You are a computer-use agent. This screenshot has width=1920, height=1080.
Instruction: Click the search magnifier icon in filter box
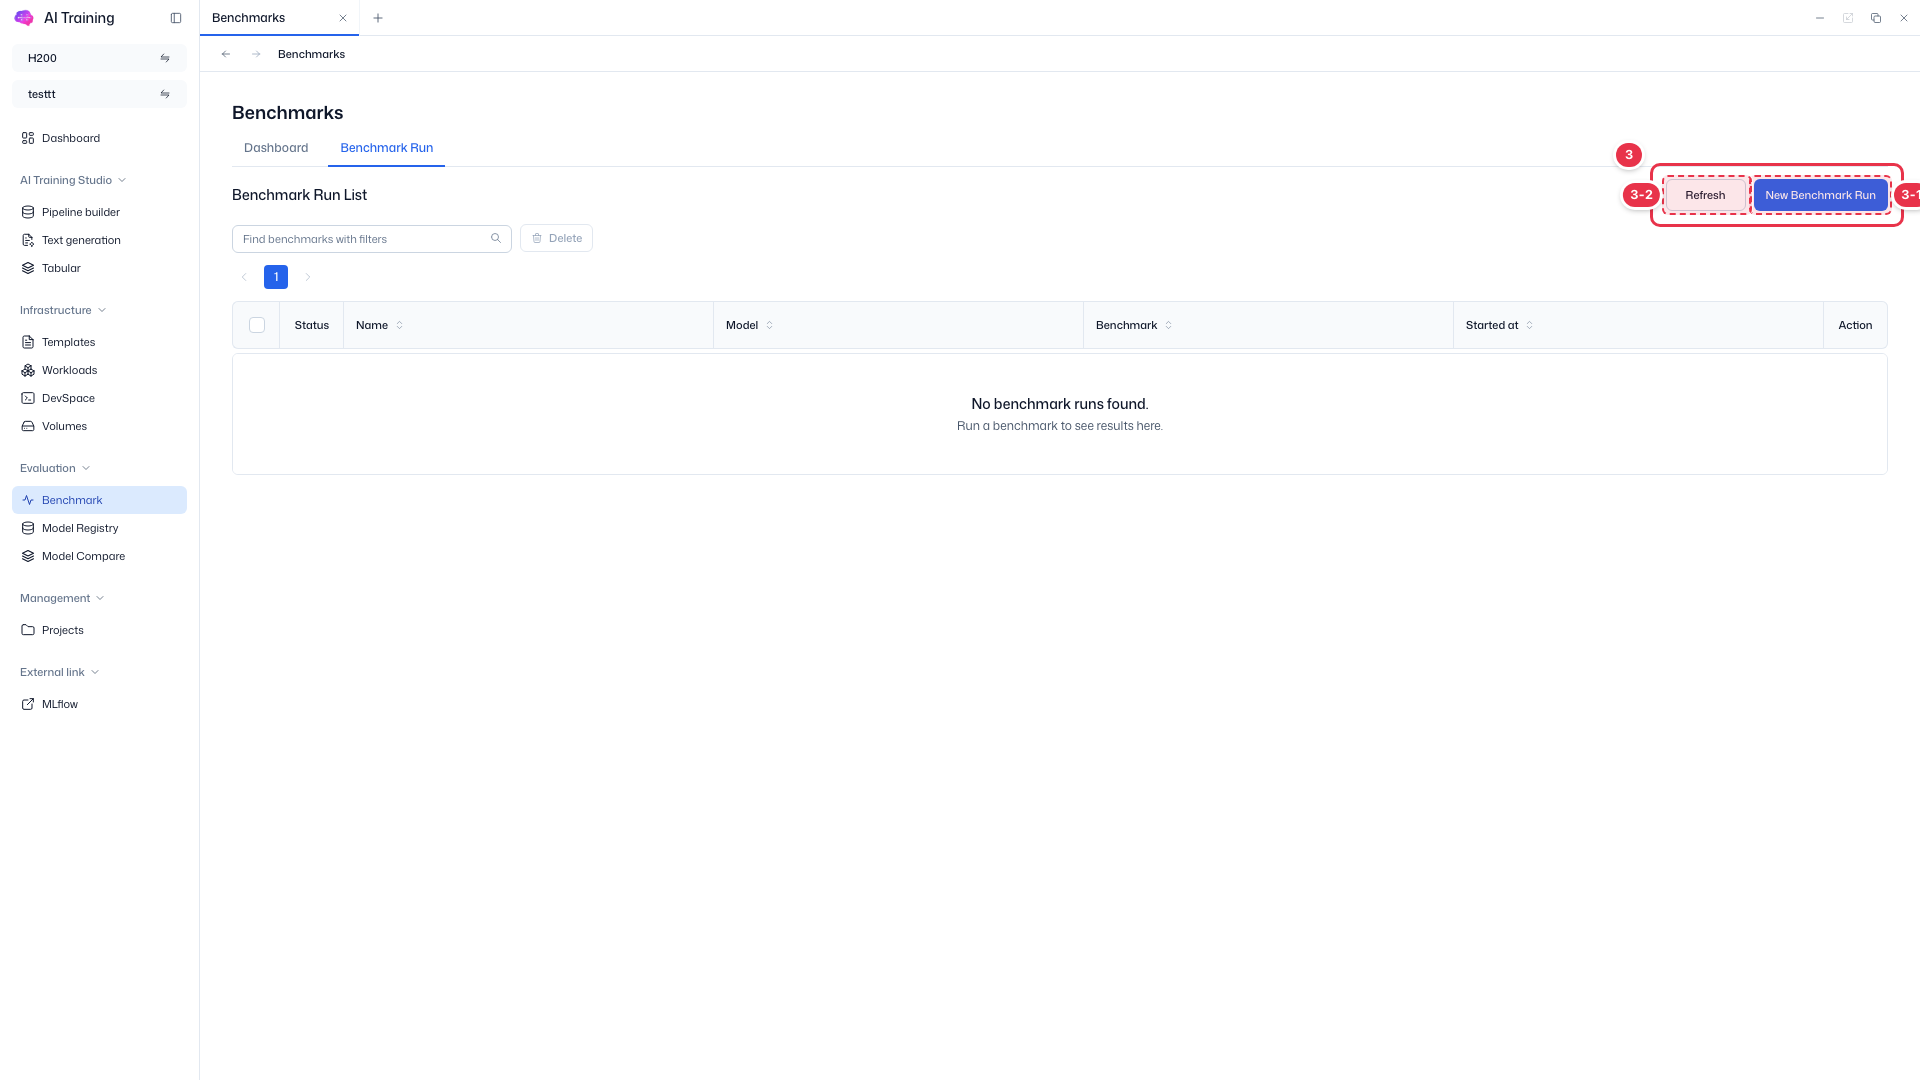point(496,238)
